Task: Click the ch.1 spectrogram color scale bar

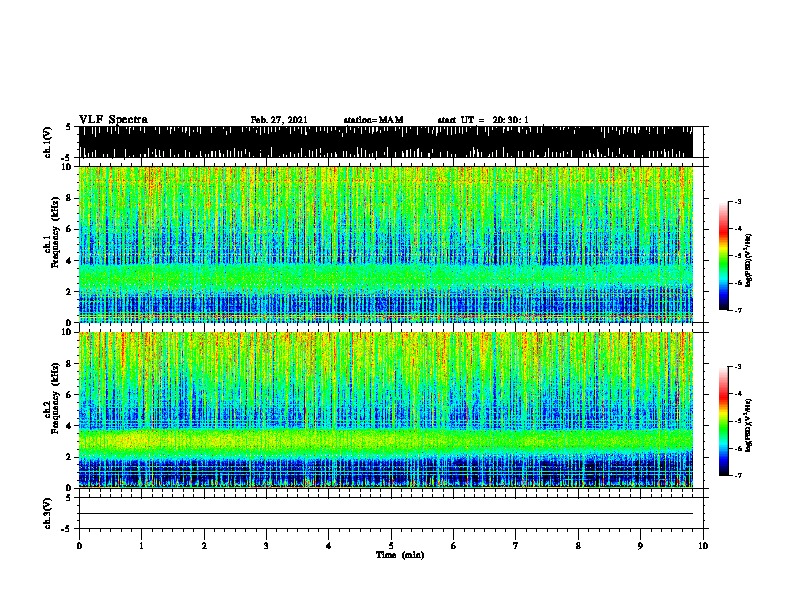Action: pyautogui.click(x=724, y=256)
